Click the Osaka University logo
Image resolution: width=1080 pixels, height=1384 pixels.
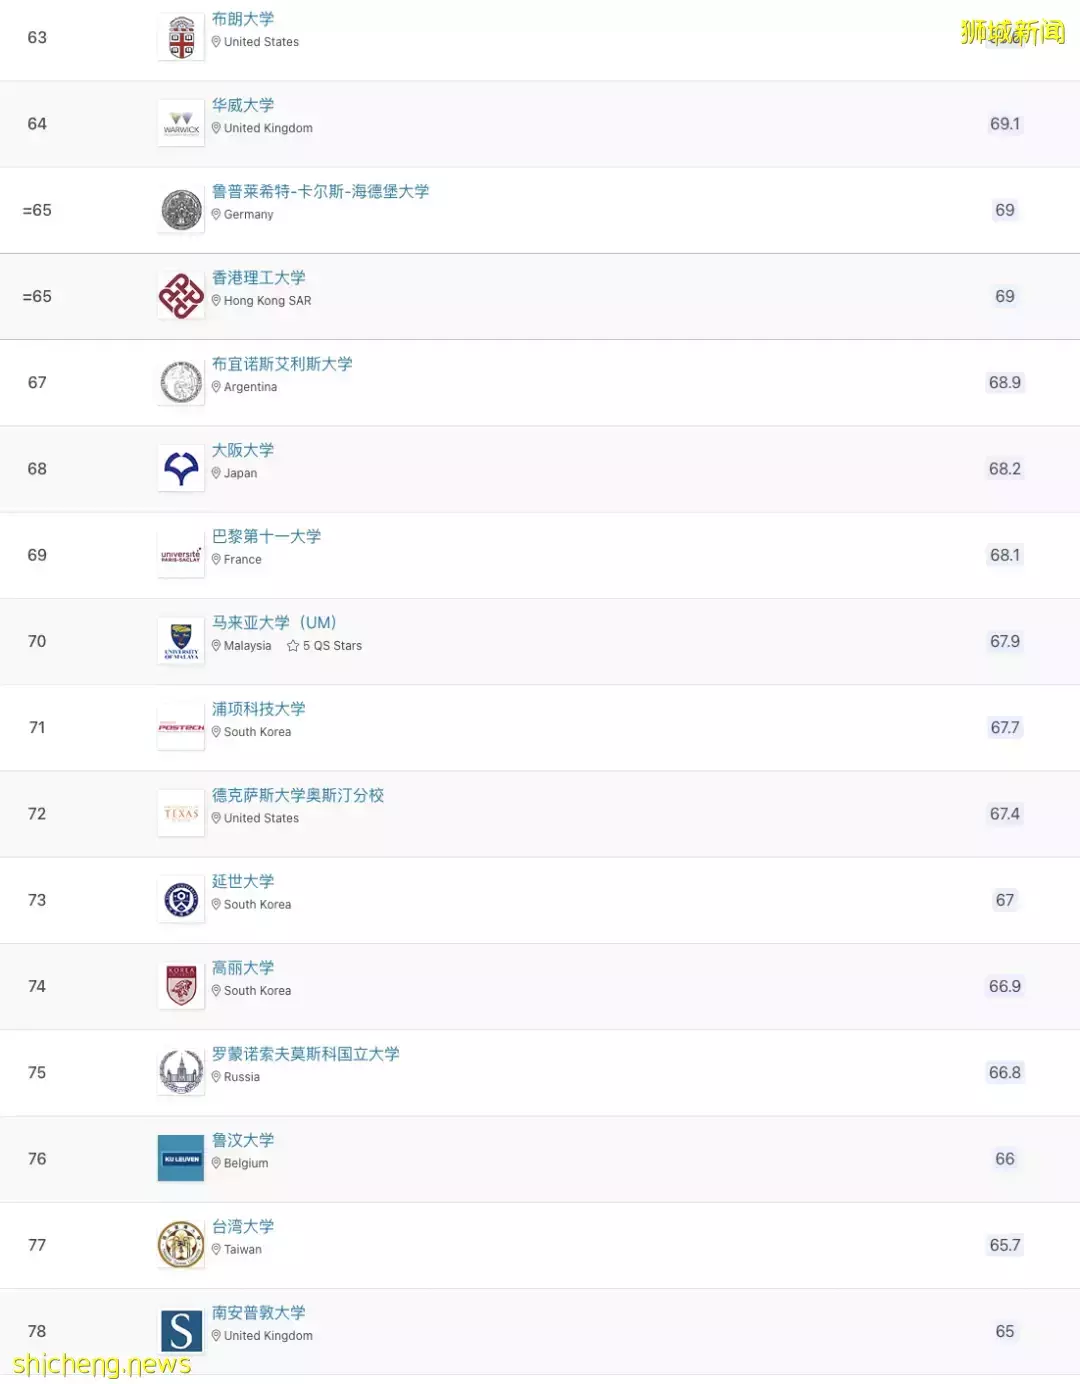click(x=180, y=467)
